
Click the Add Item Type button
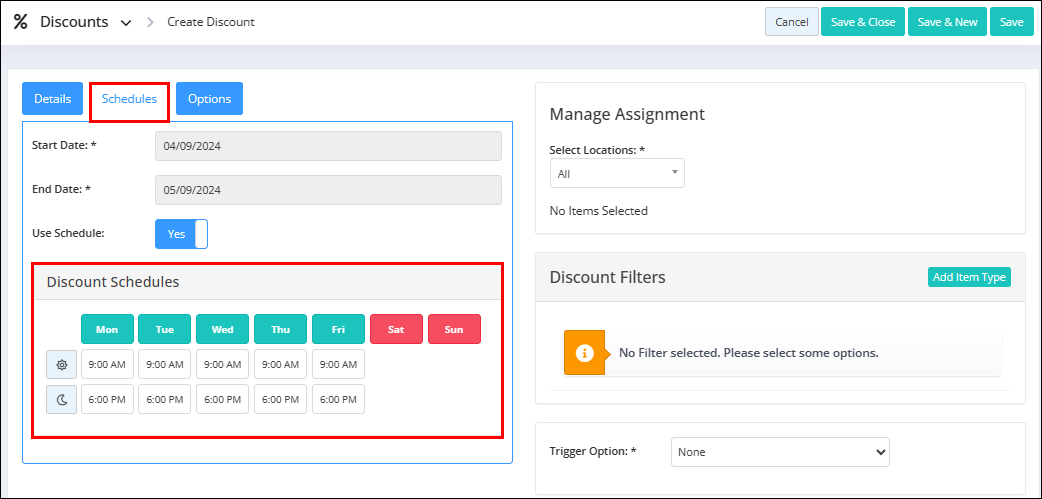[x=969, y=277]
